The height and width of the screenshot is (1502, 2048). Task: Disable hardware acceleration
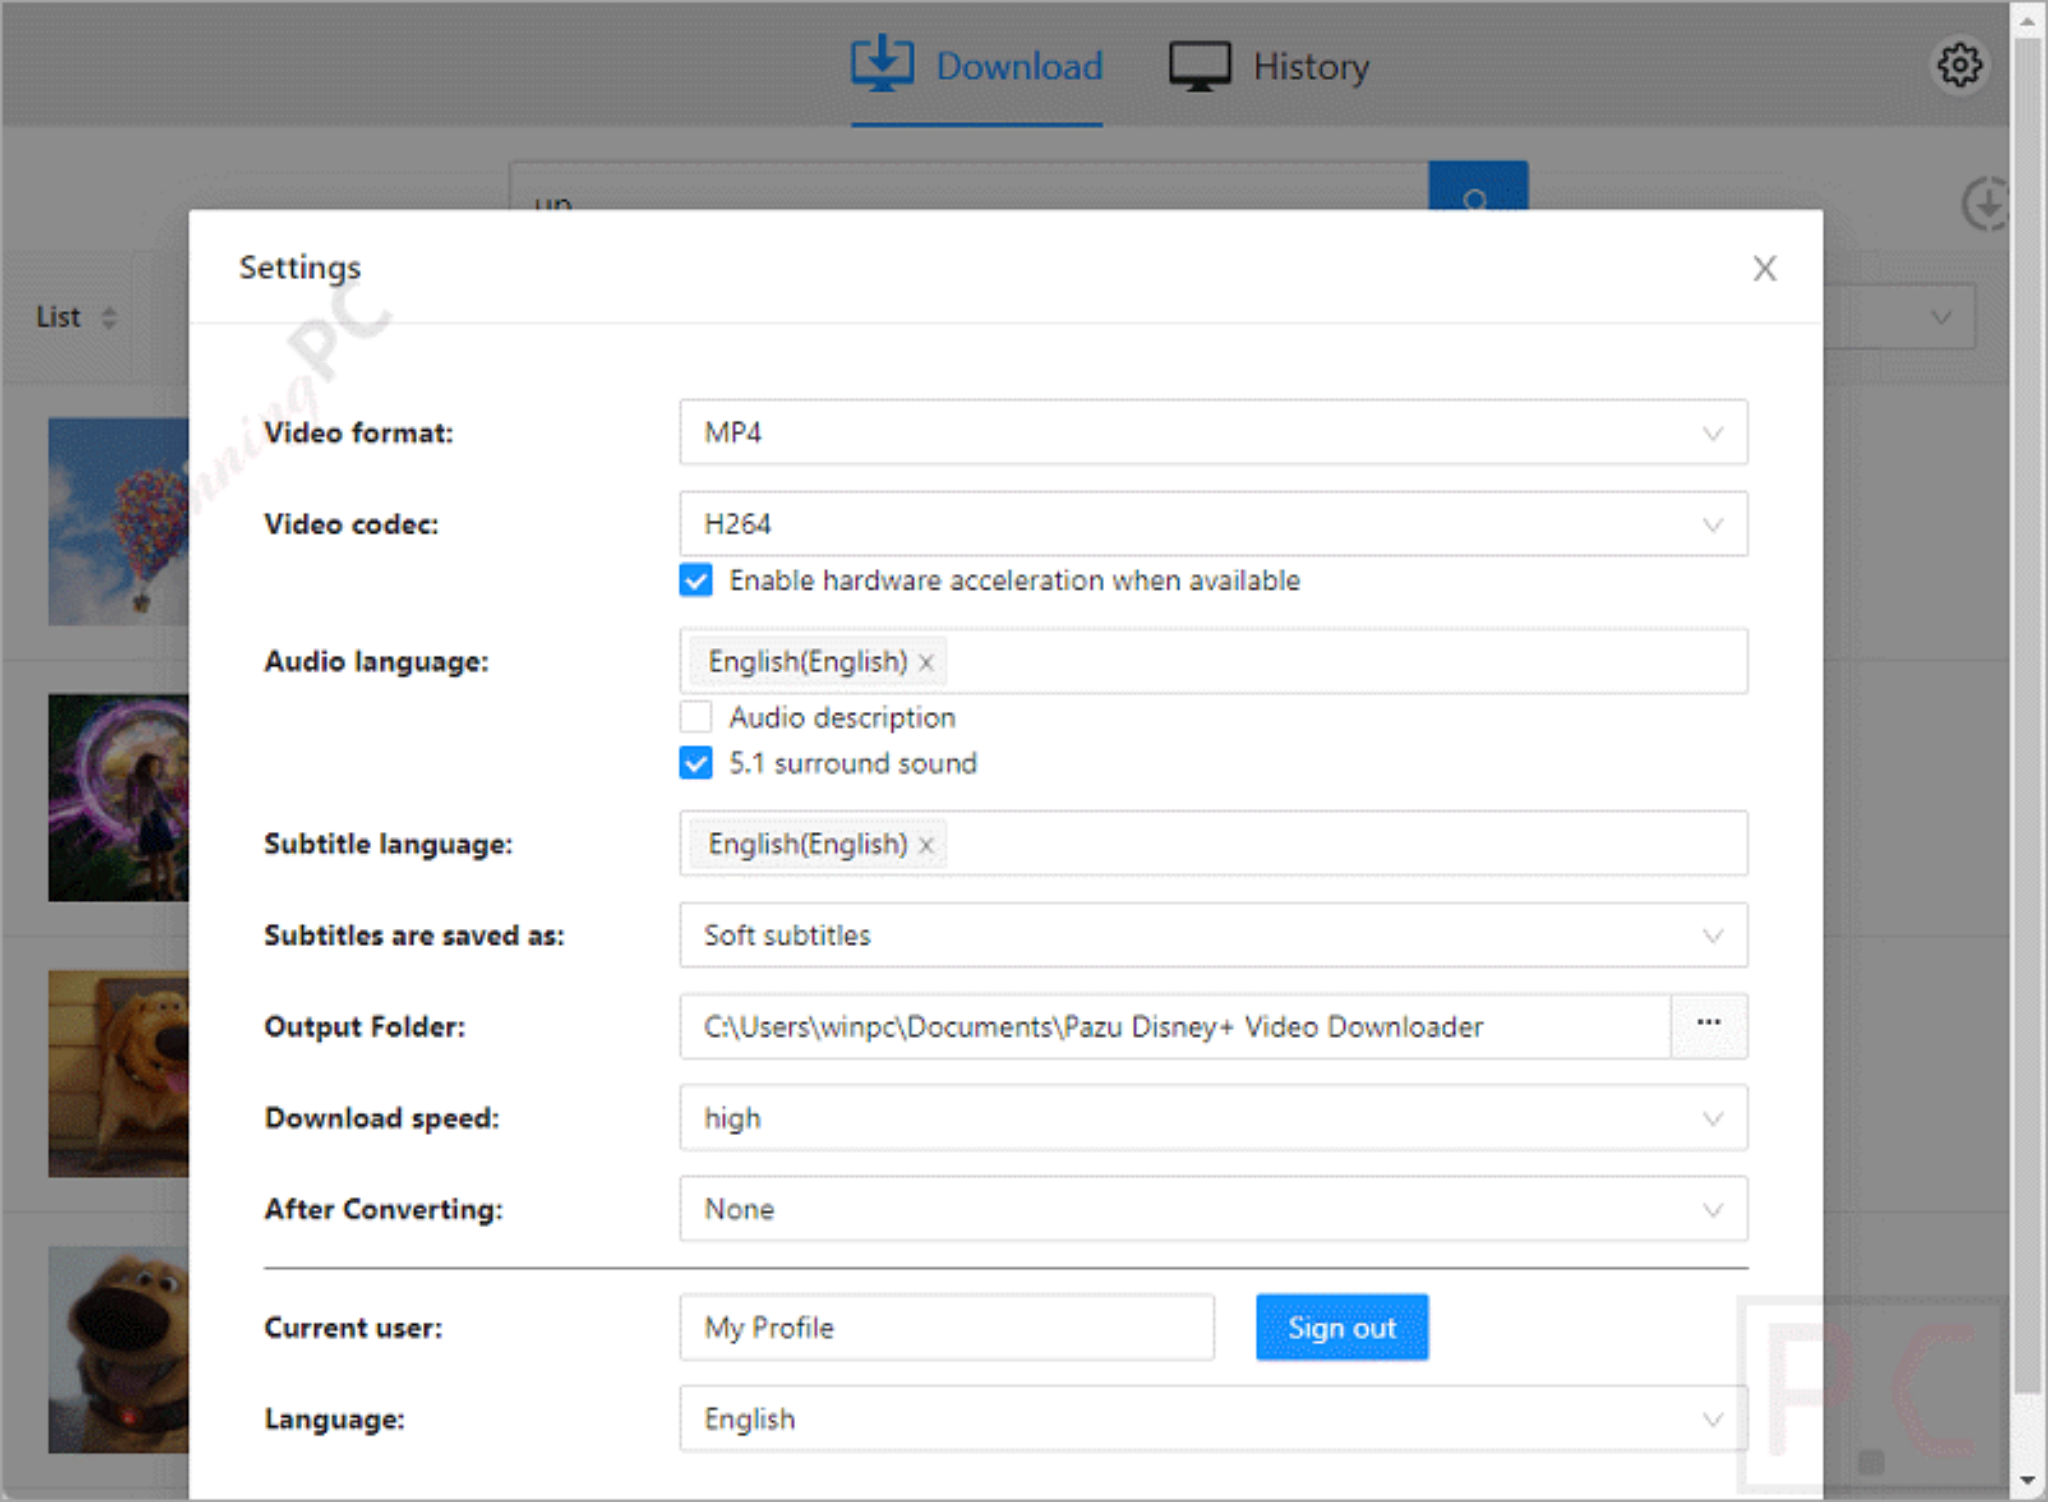695,580
